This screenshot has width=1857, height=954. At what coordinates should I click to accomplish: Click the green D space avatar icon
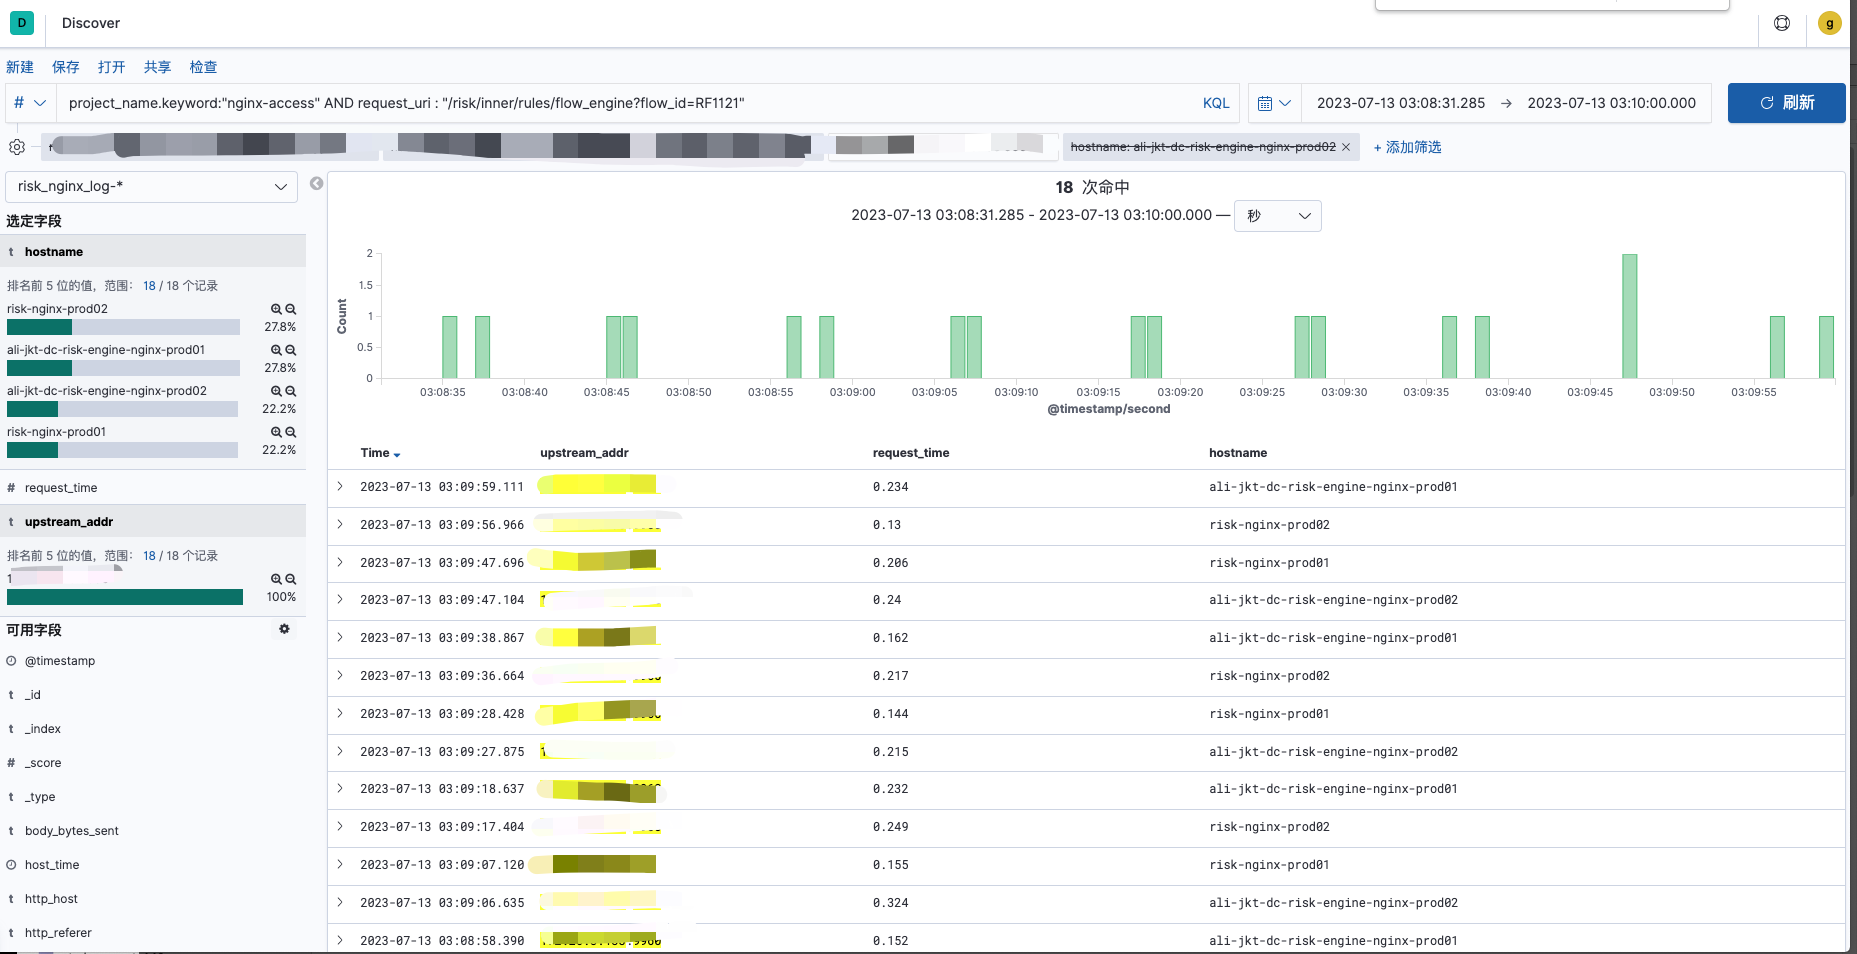click(x=22, y=22)
